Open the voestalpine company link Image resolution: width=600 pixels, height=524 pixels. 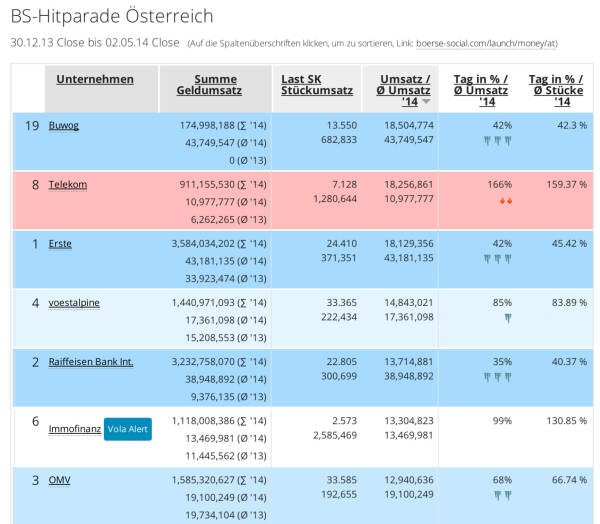click(74, 303)
